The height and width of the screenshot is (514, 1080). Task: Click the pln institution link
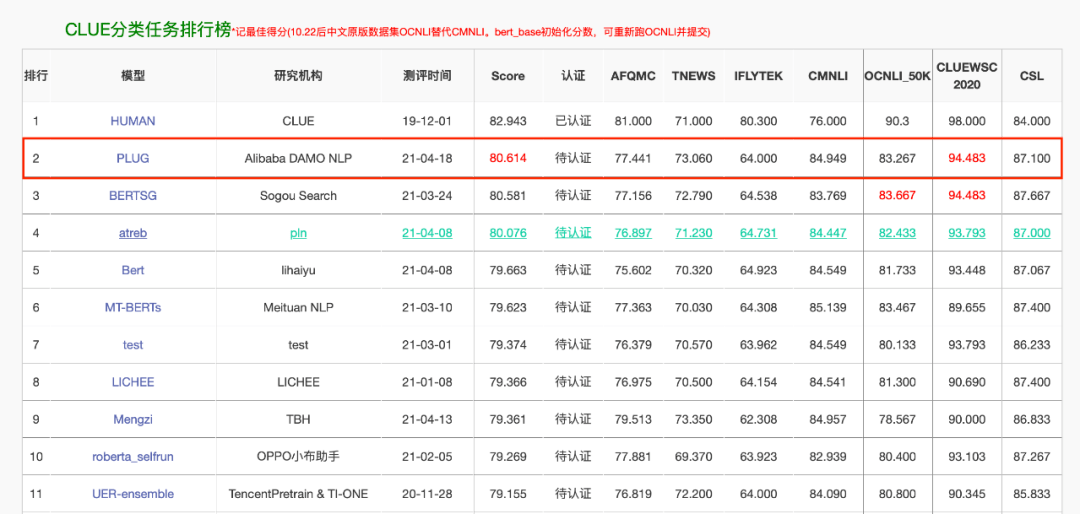(x=298, y=233)
